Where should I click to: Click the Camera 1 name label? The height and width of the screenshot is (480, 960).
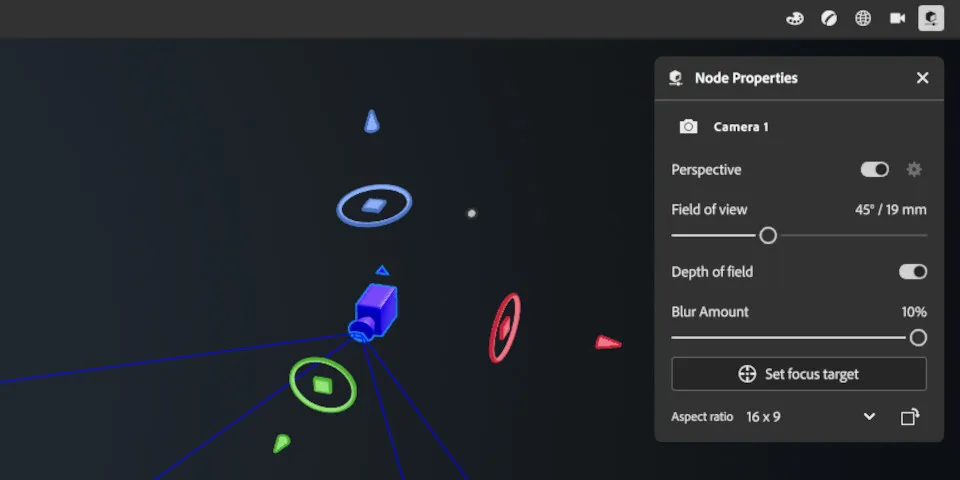pyautogui.click(x=741, y=127)
